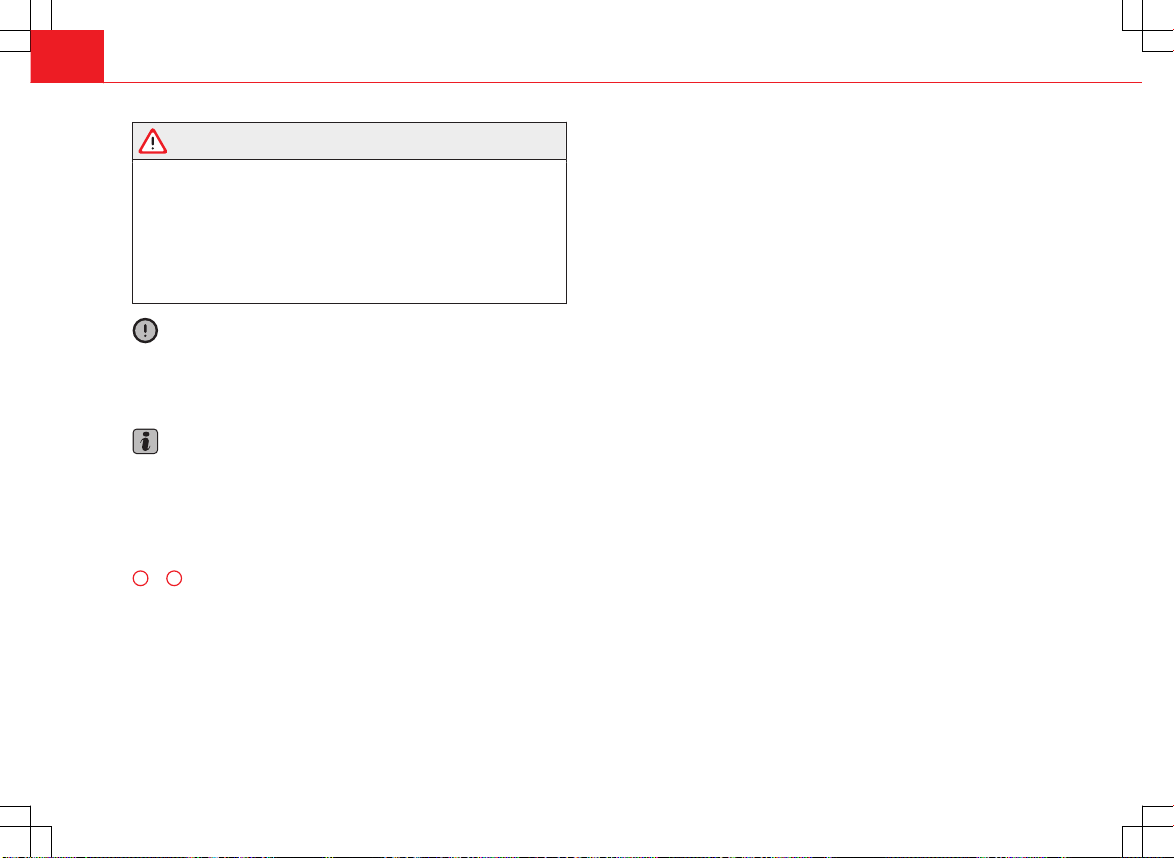Click the bottom-left corner crop mark
The height and width of the screenshot is (858, 1174).
31,827
